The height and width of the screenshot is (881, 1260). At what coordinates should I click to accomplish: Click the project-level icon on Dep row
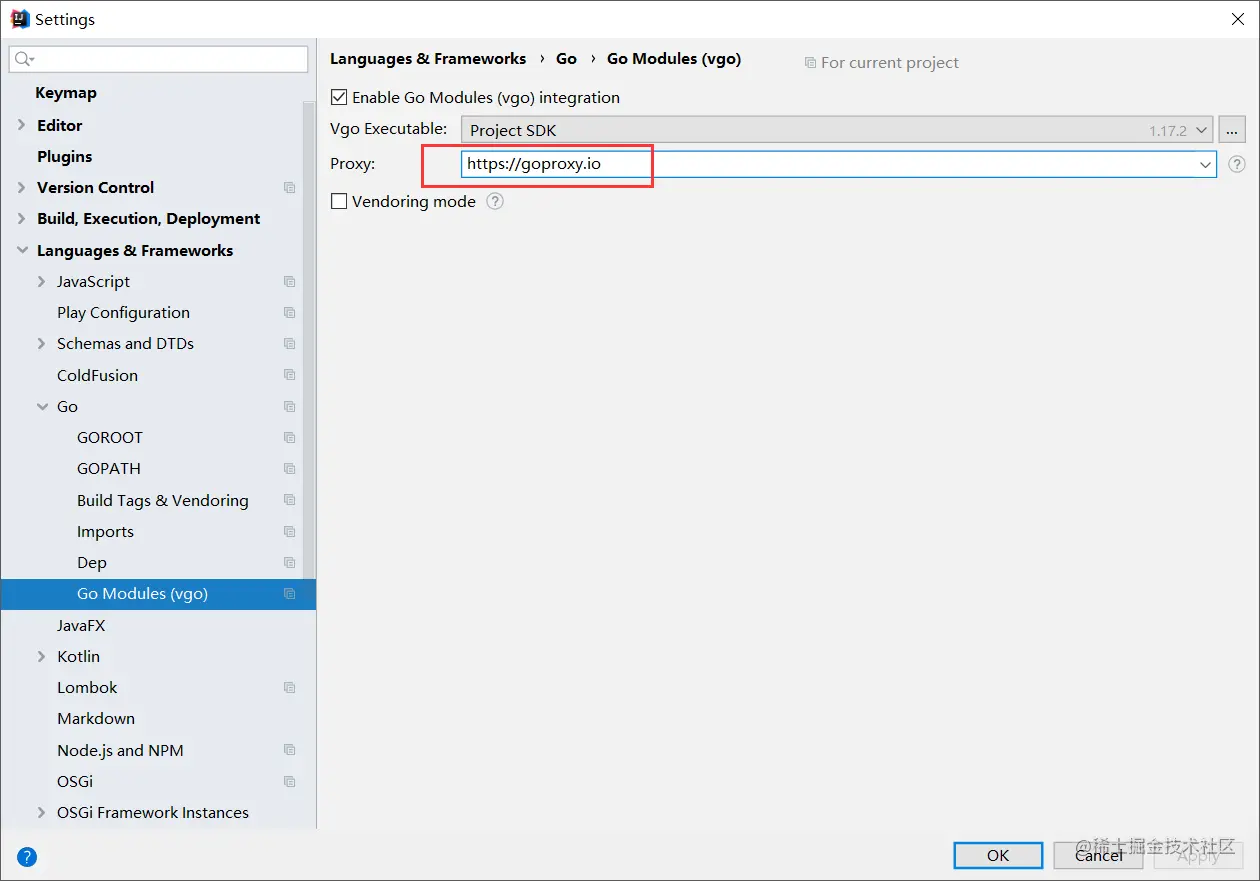click(290, 563)
